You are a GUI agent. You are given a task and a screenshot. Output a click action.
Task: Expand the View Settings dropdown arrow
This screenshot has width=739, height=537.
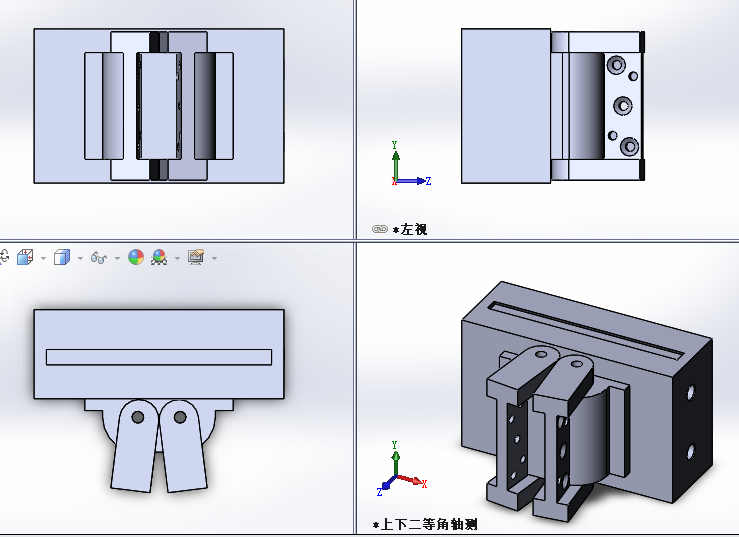[x=214, y=258]
